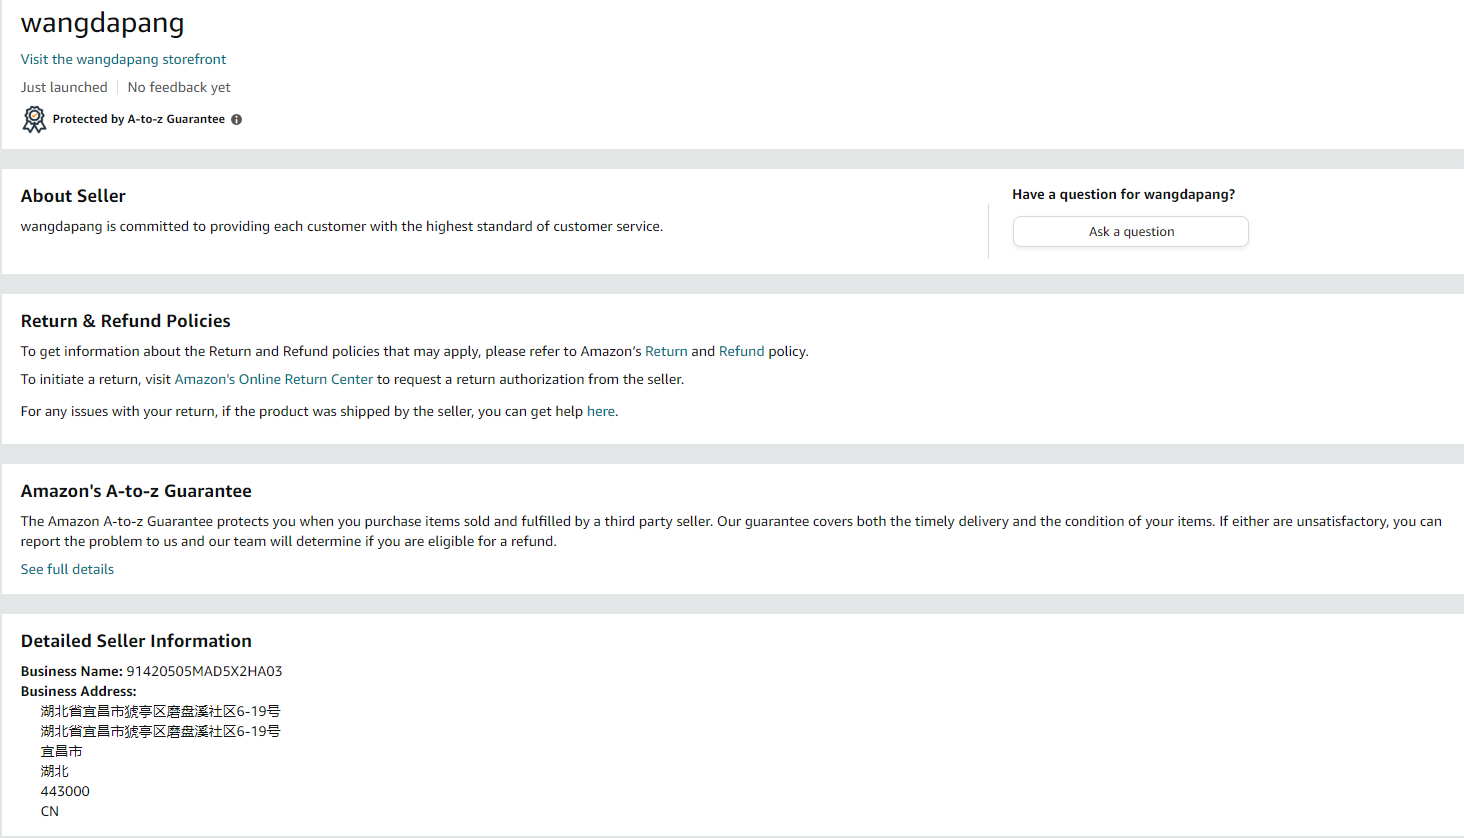Click the No feedback yet label

pos(179,87)
